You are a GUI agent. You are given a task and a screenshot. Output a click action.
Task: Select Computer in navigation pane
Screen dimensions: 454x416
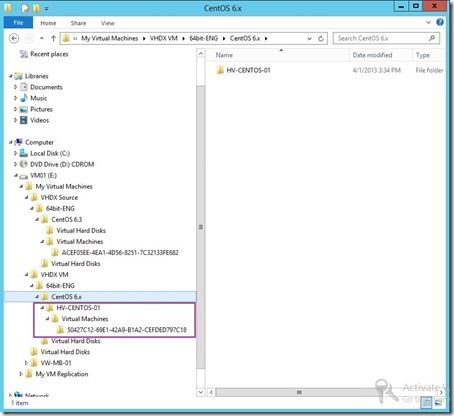point(39,142)
